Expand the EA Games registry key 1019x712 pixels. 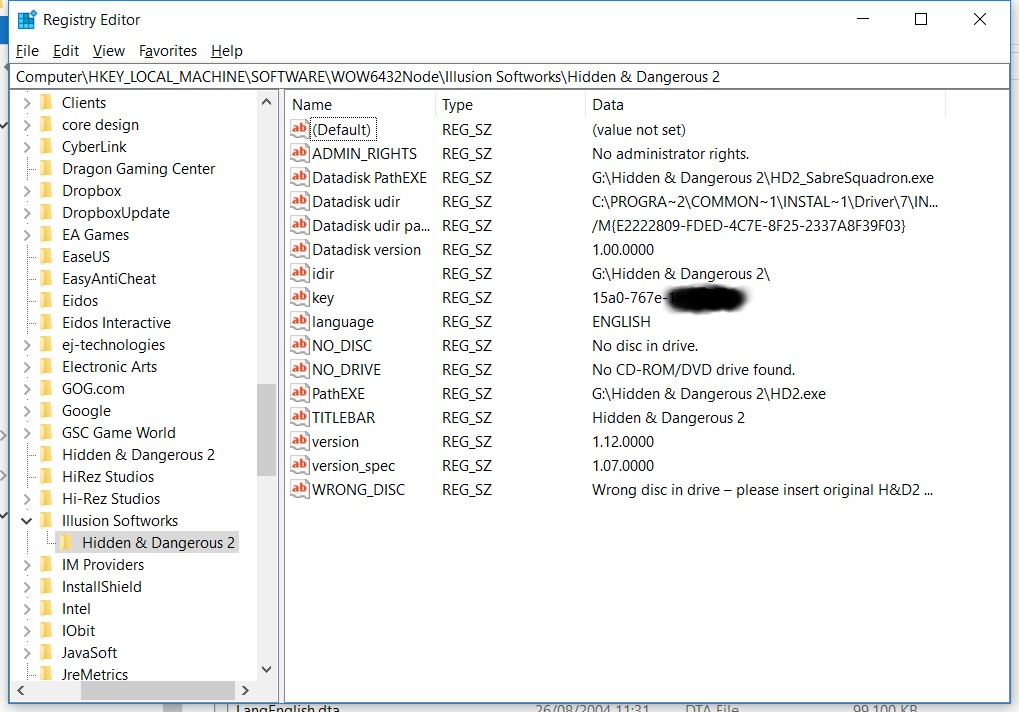point(26,234)
